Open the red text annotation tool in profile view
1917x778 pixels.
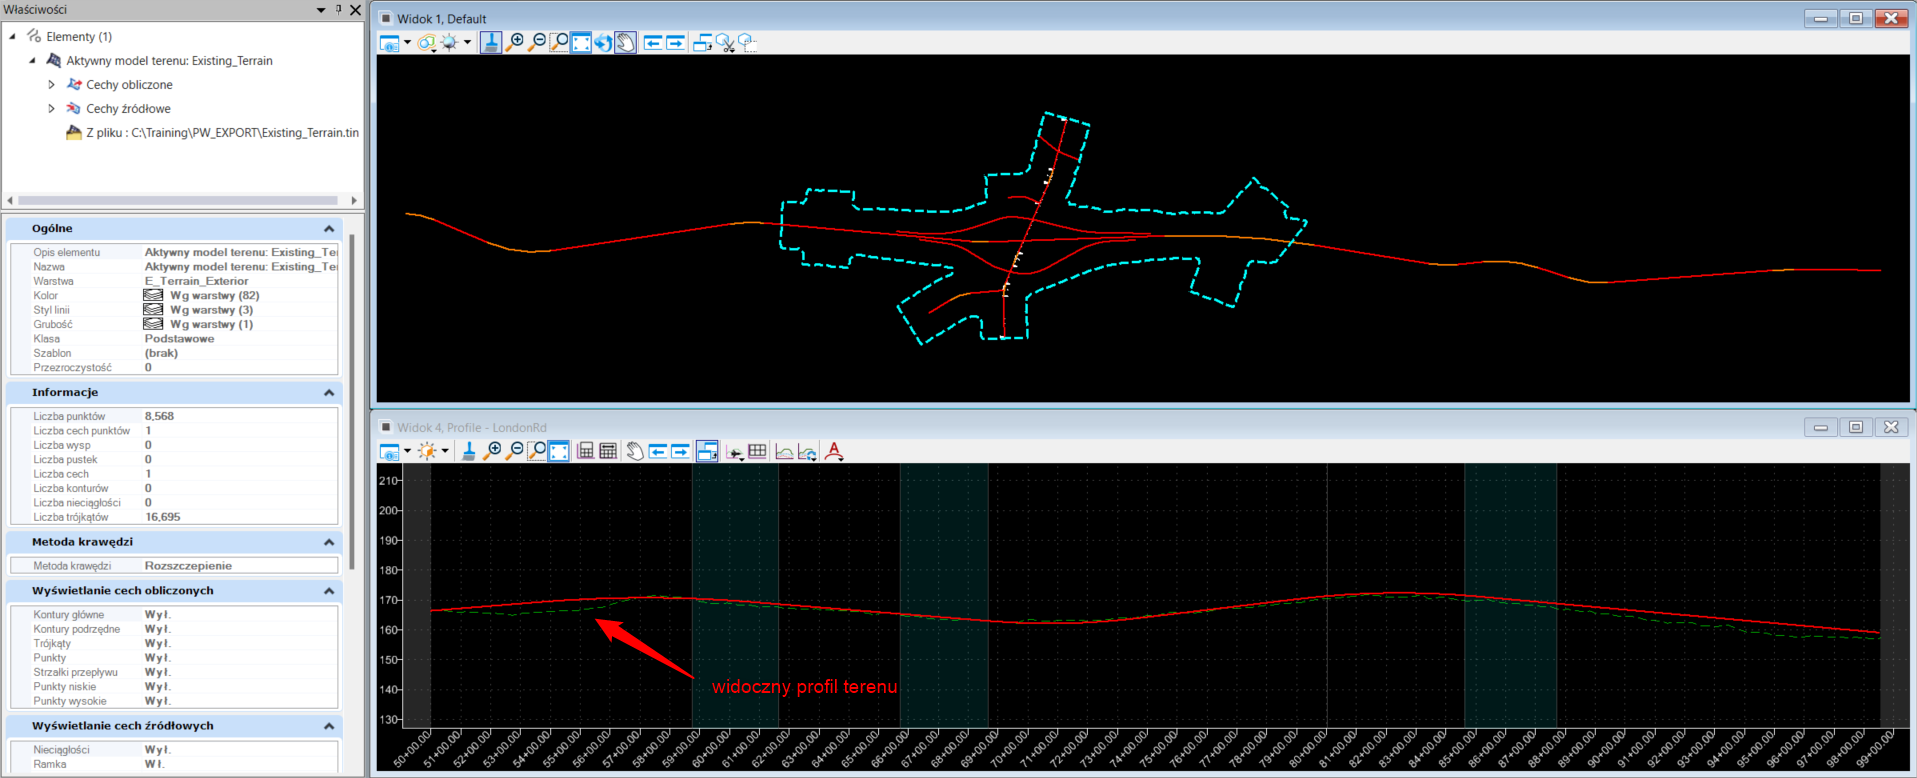click(834, 452)
